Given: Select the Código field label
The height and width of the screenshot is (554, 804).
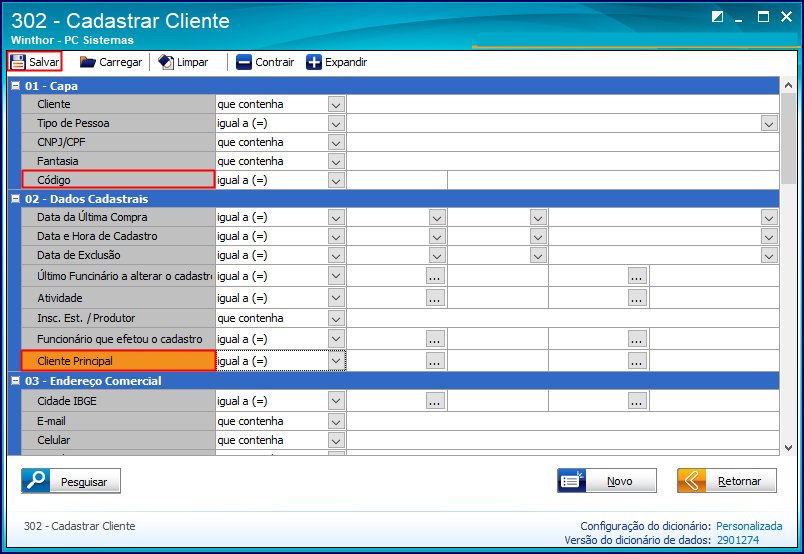Looking at the screenshot, I should [x=118, y=180].
